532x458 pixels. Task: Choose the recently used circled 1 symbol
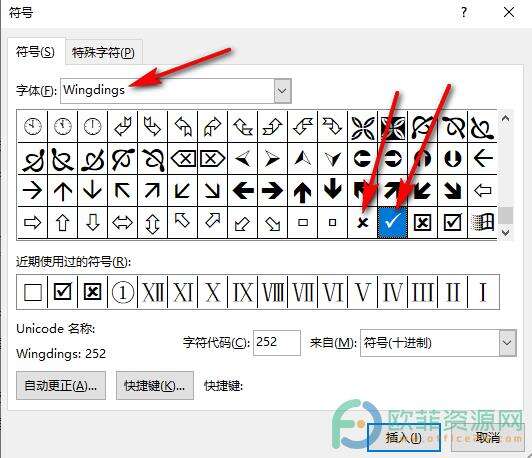(122, 292)
